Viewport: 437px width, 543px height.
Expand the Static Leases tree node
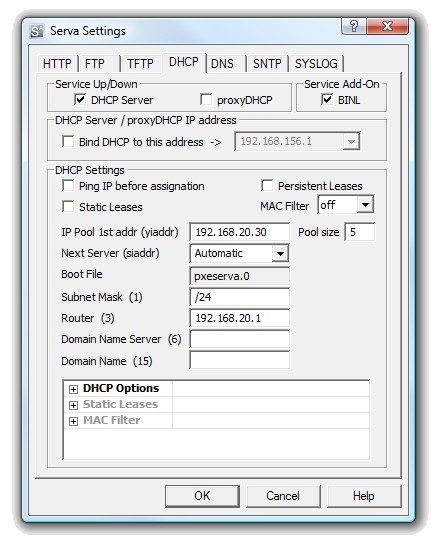[73, 405]
